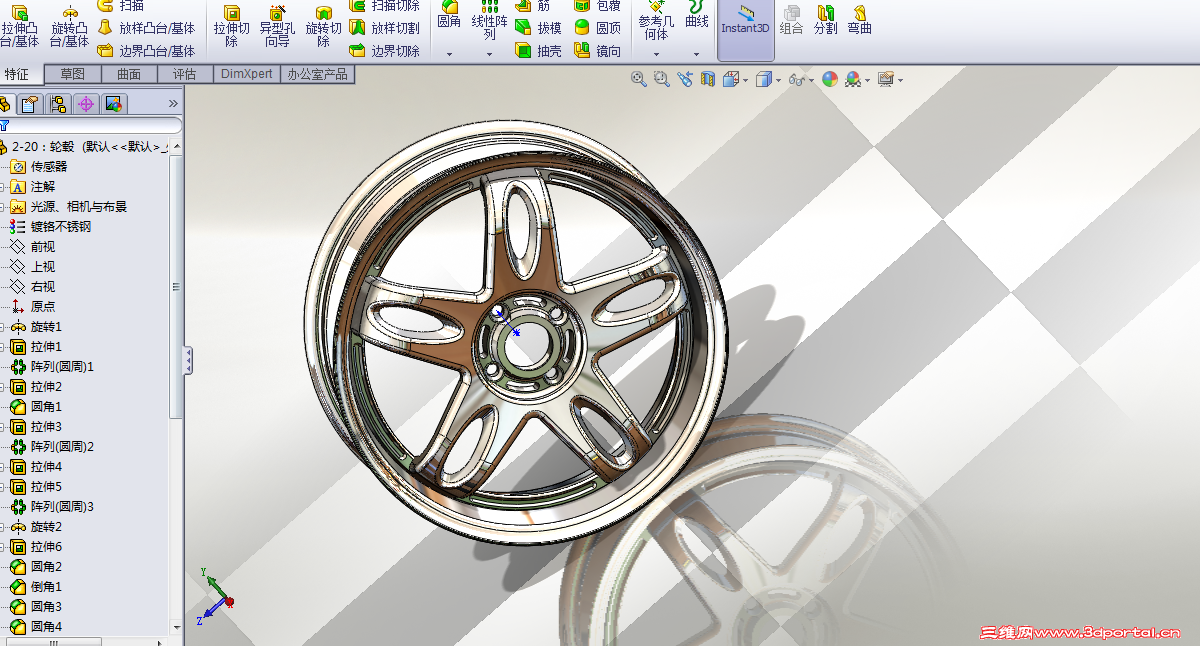Click the 旋转切除 revolved cut tool
The height and width of the screenshot is (646, 1200).
point(323,26)
